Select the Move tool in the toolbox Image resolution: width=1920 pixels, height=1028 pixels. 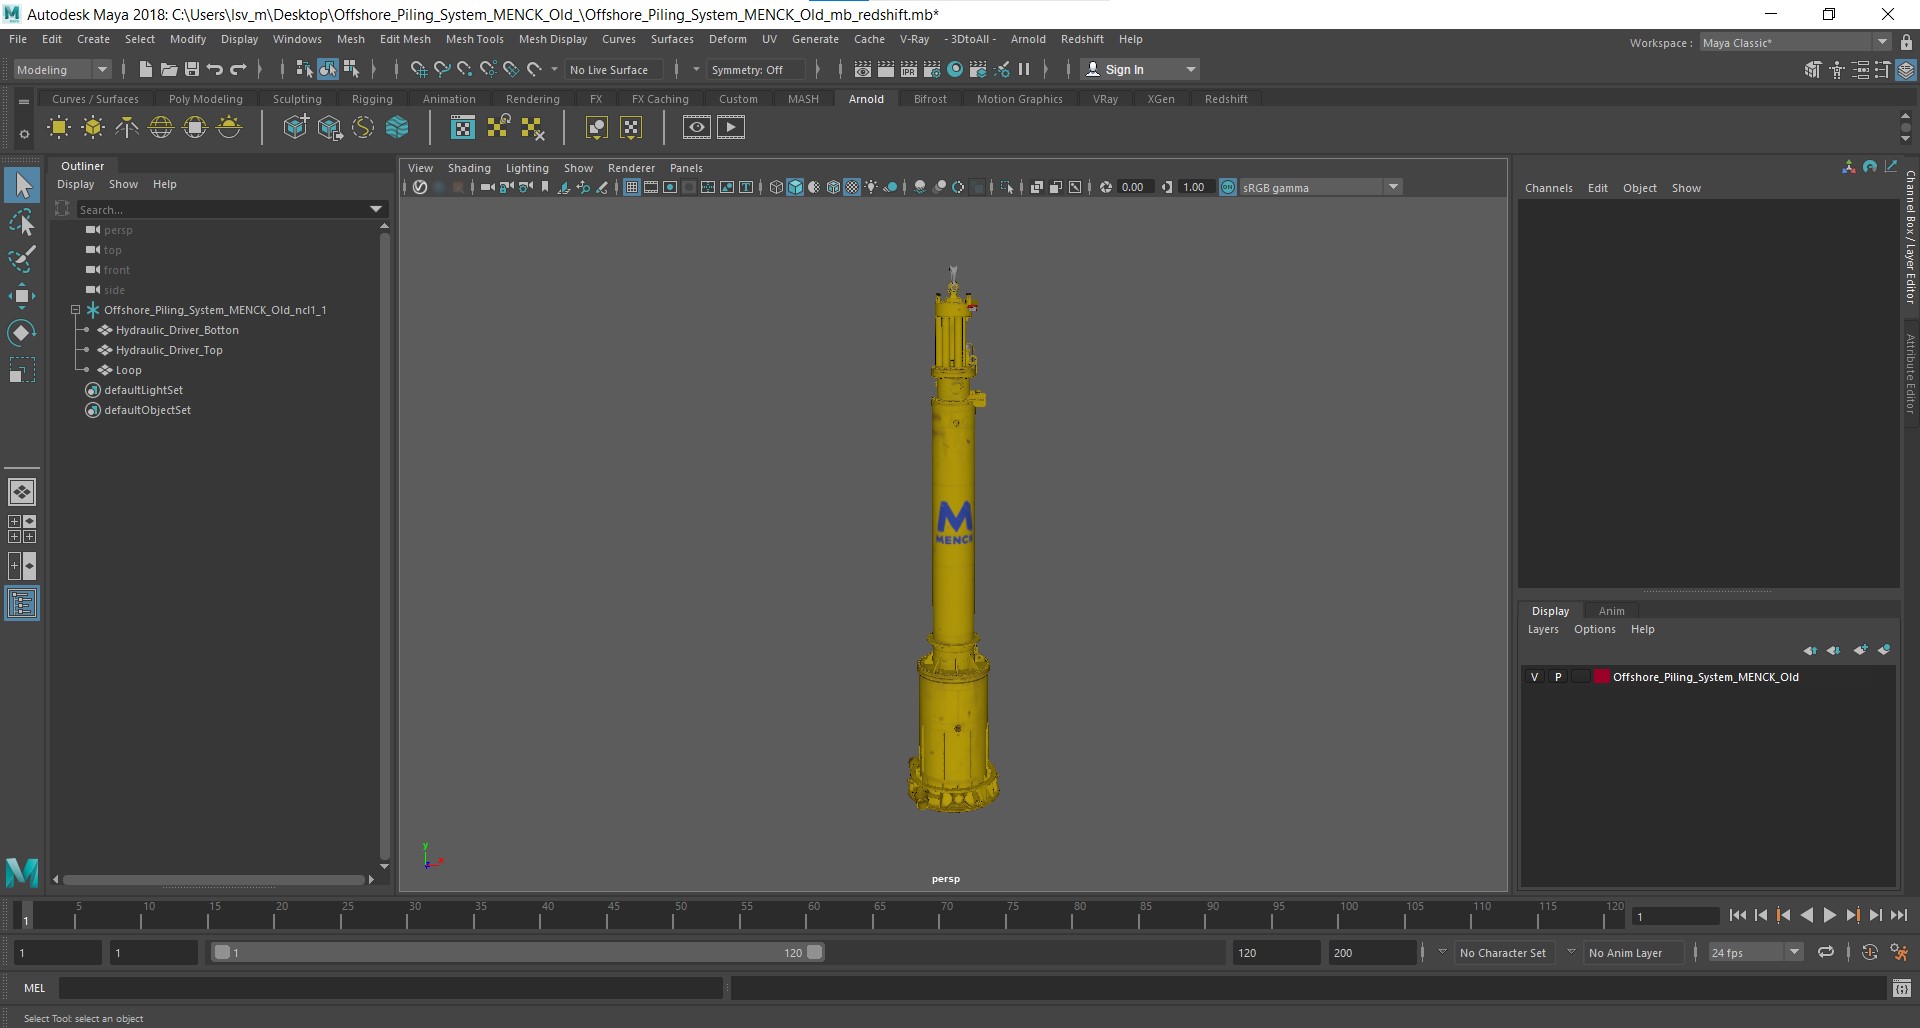pos(22,295)
